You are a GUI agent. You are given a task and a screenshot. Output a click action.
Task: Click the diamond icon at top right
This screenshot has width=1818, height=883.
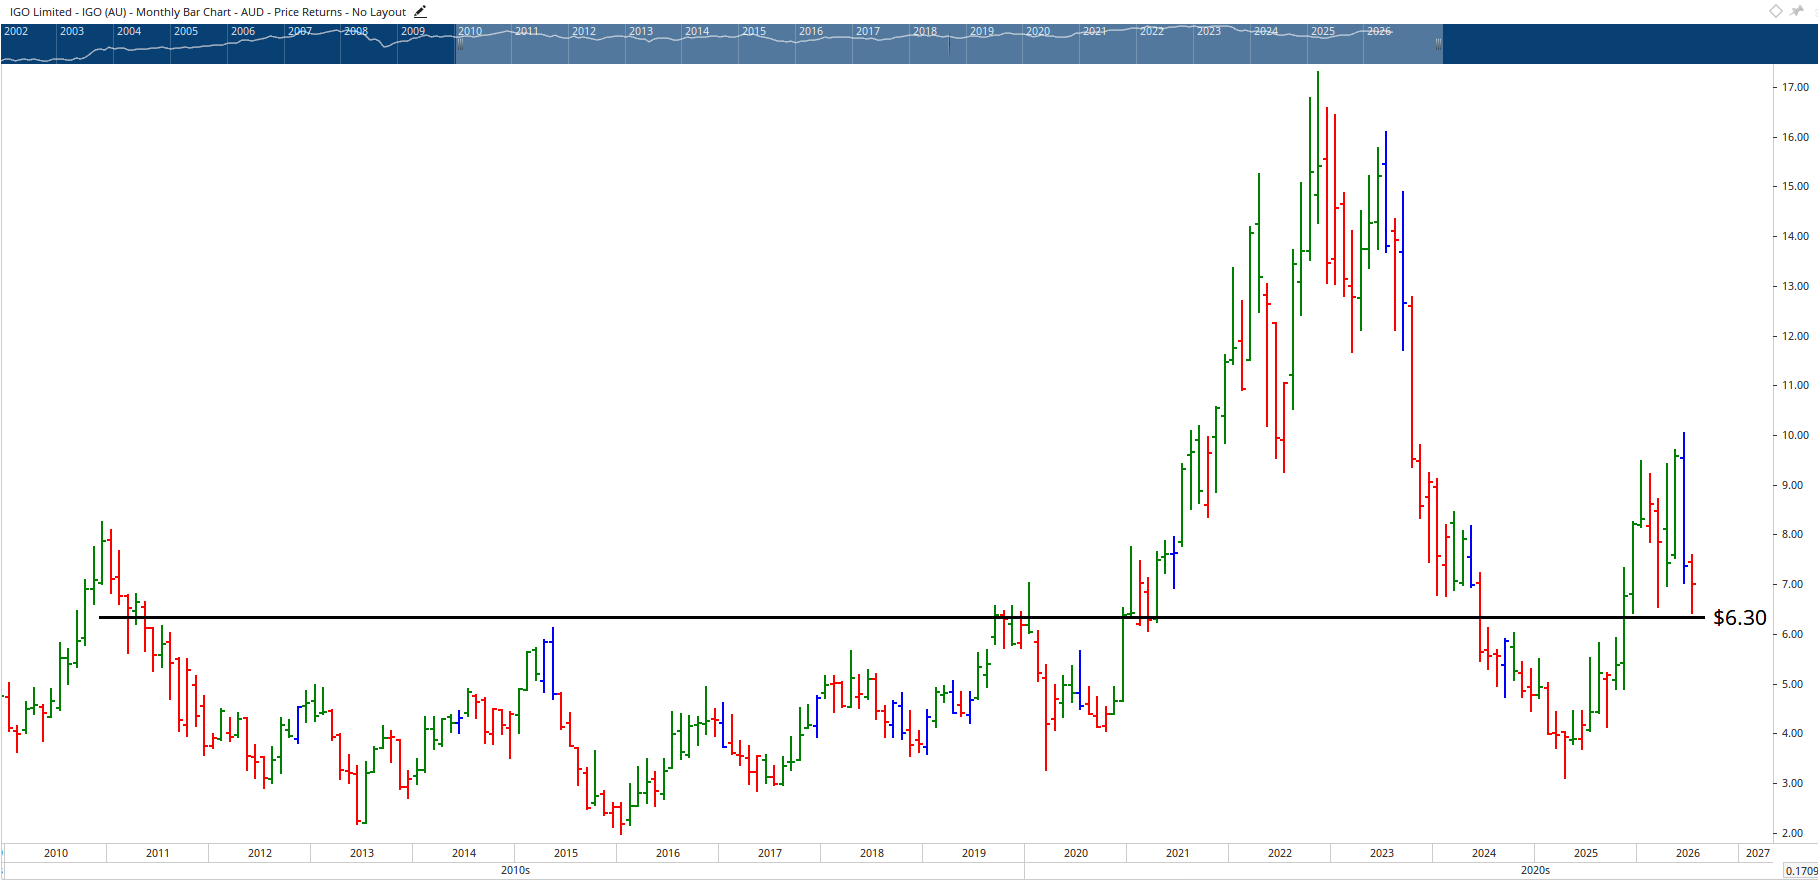[x=1775, y=11]
